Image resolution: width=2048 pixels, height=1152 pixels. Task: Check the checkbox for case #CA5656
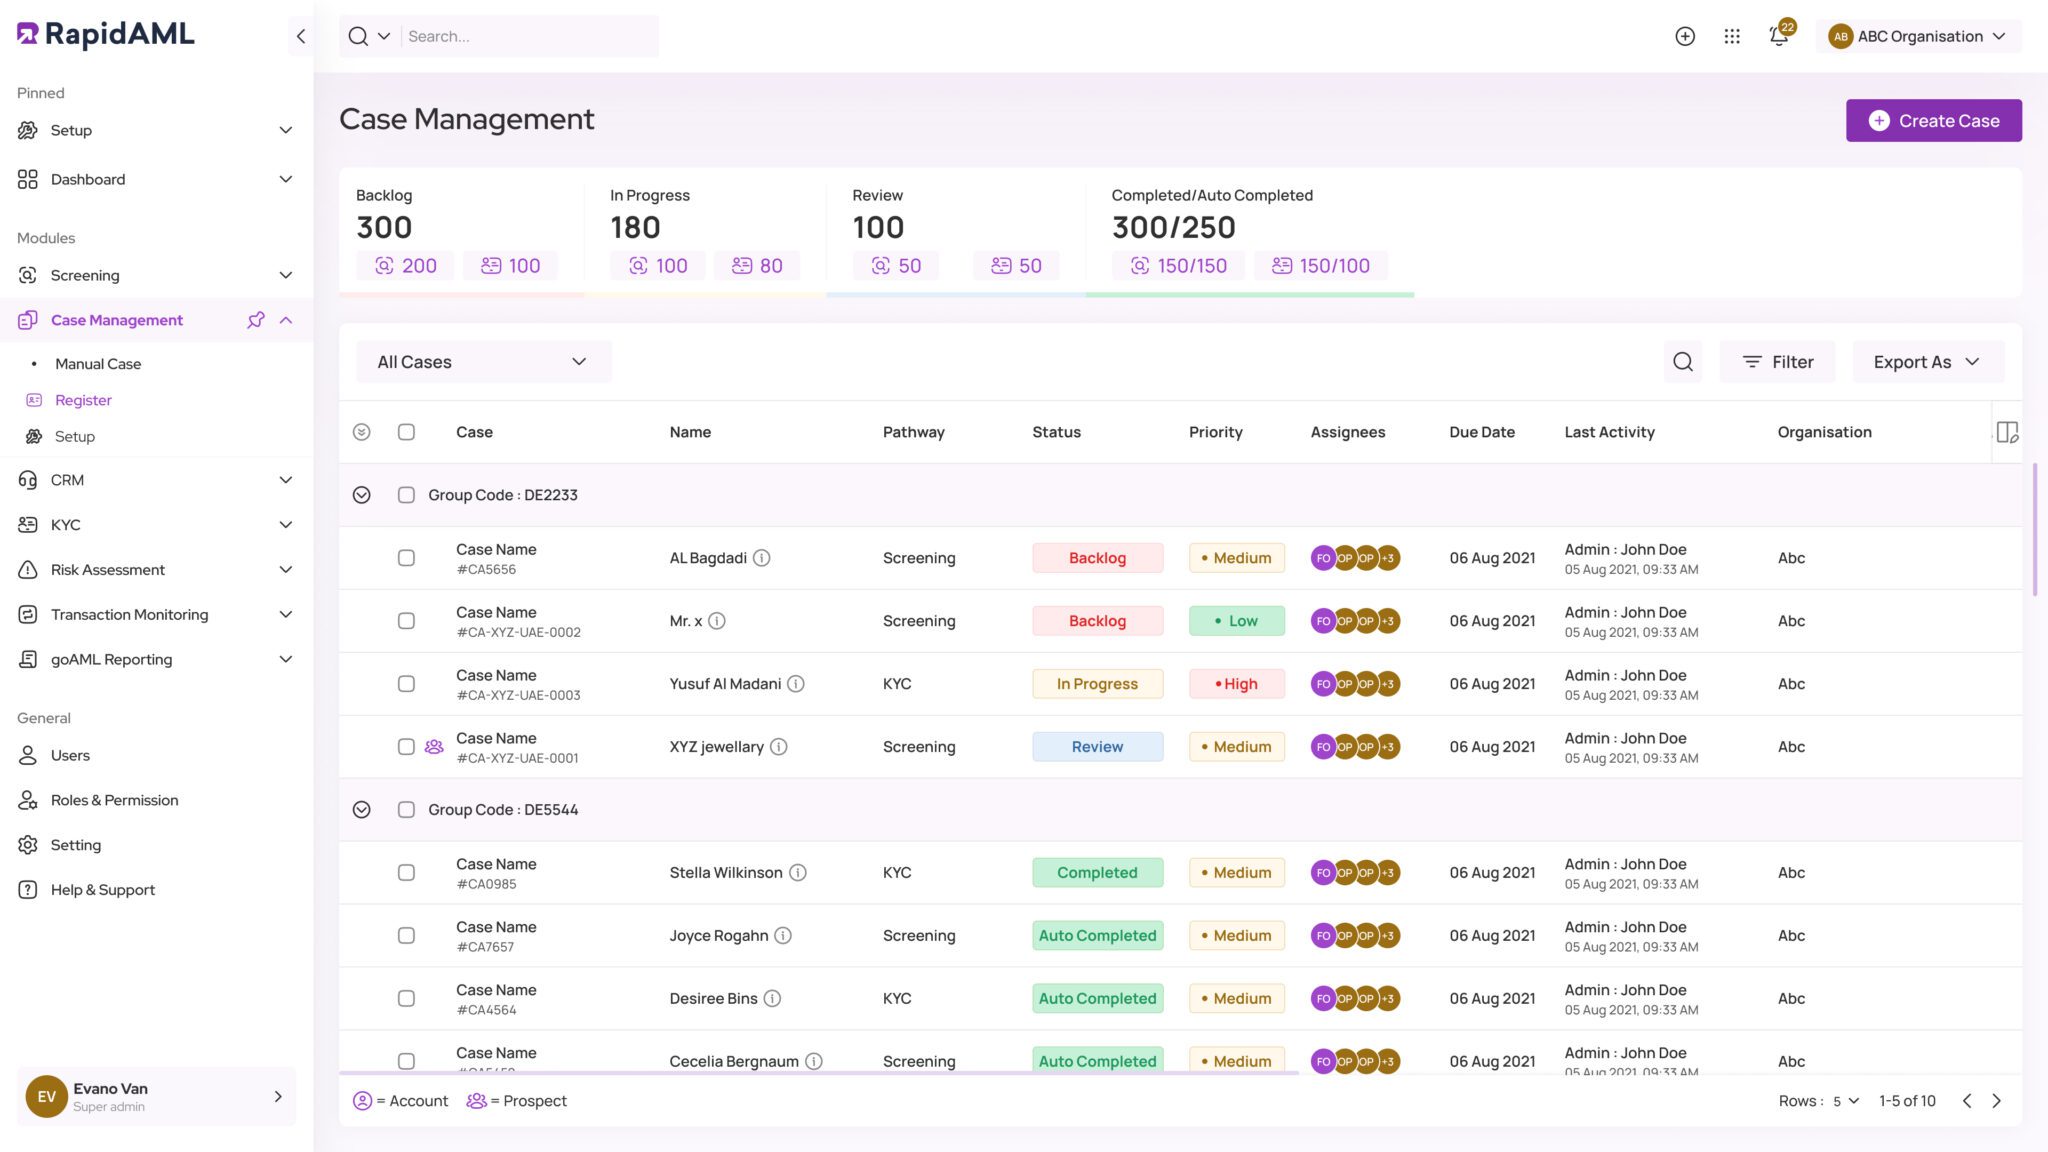pos(406,558)
